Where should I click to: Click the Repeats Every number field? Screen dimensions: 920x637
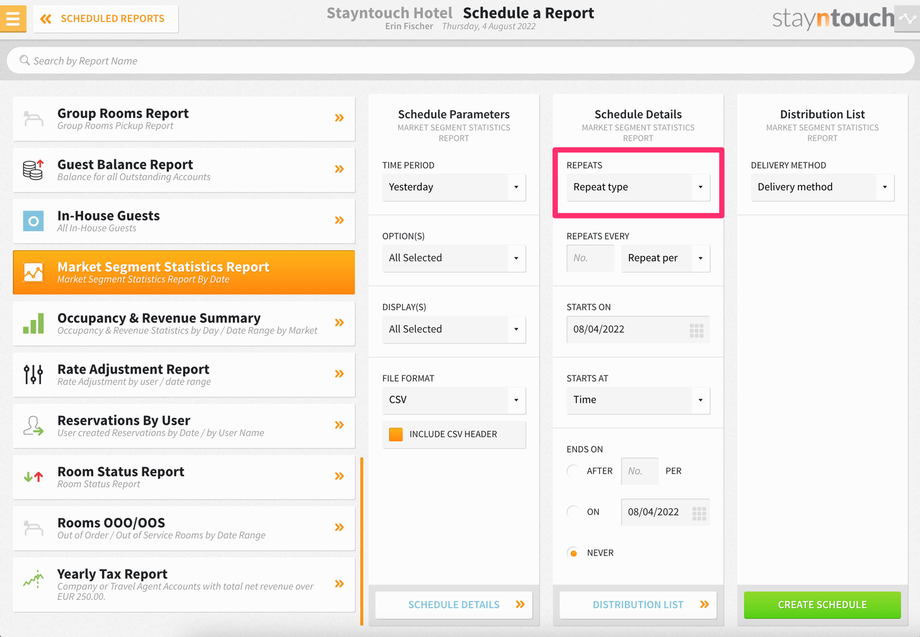590,258
